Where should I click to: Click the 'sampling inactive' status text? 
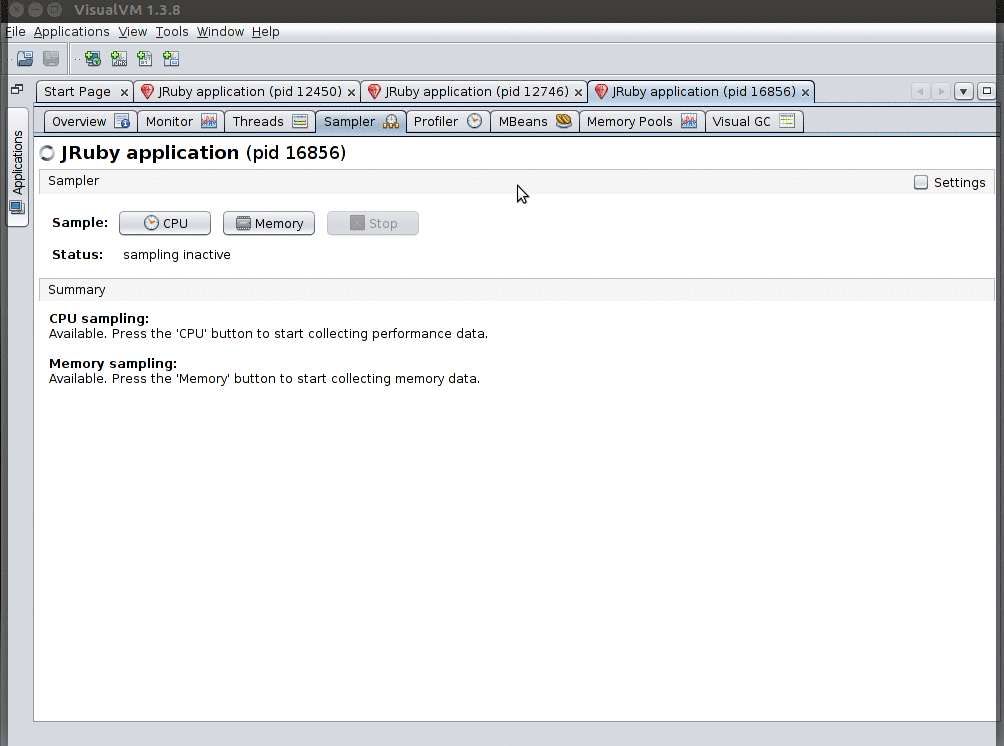(x=177, y=255)
